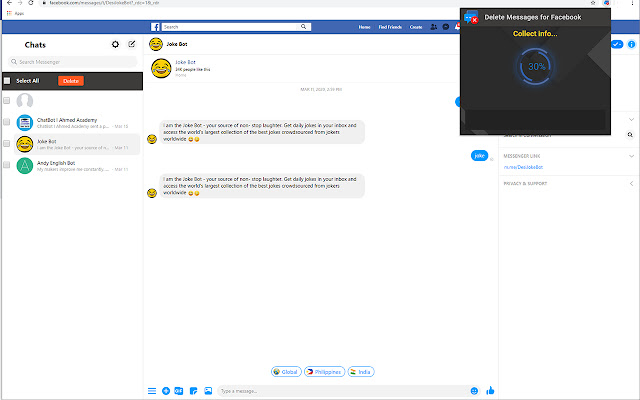Open the emoji picker in the message box

(x=474, y=391)
